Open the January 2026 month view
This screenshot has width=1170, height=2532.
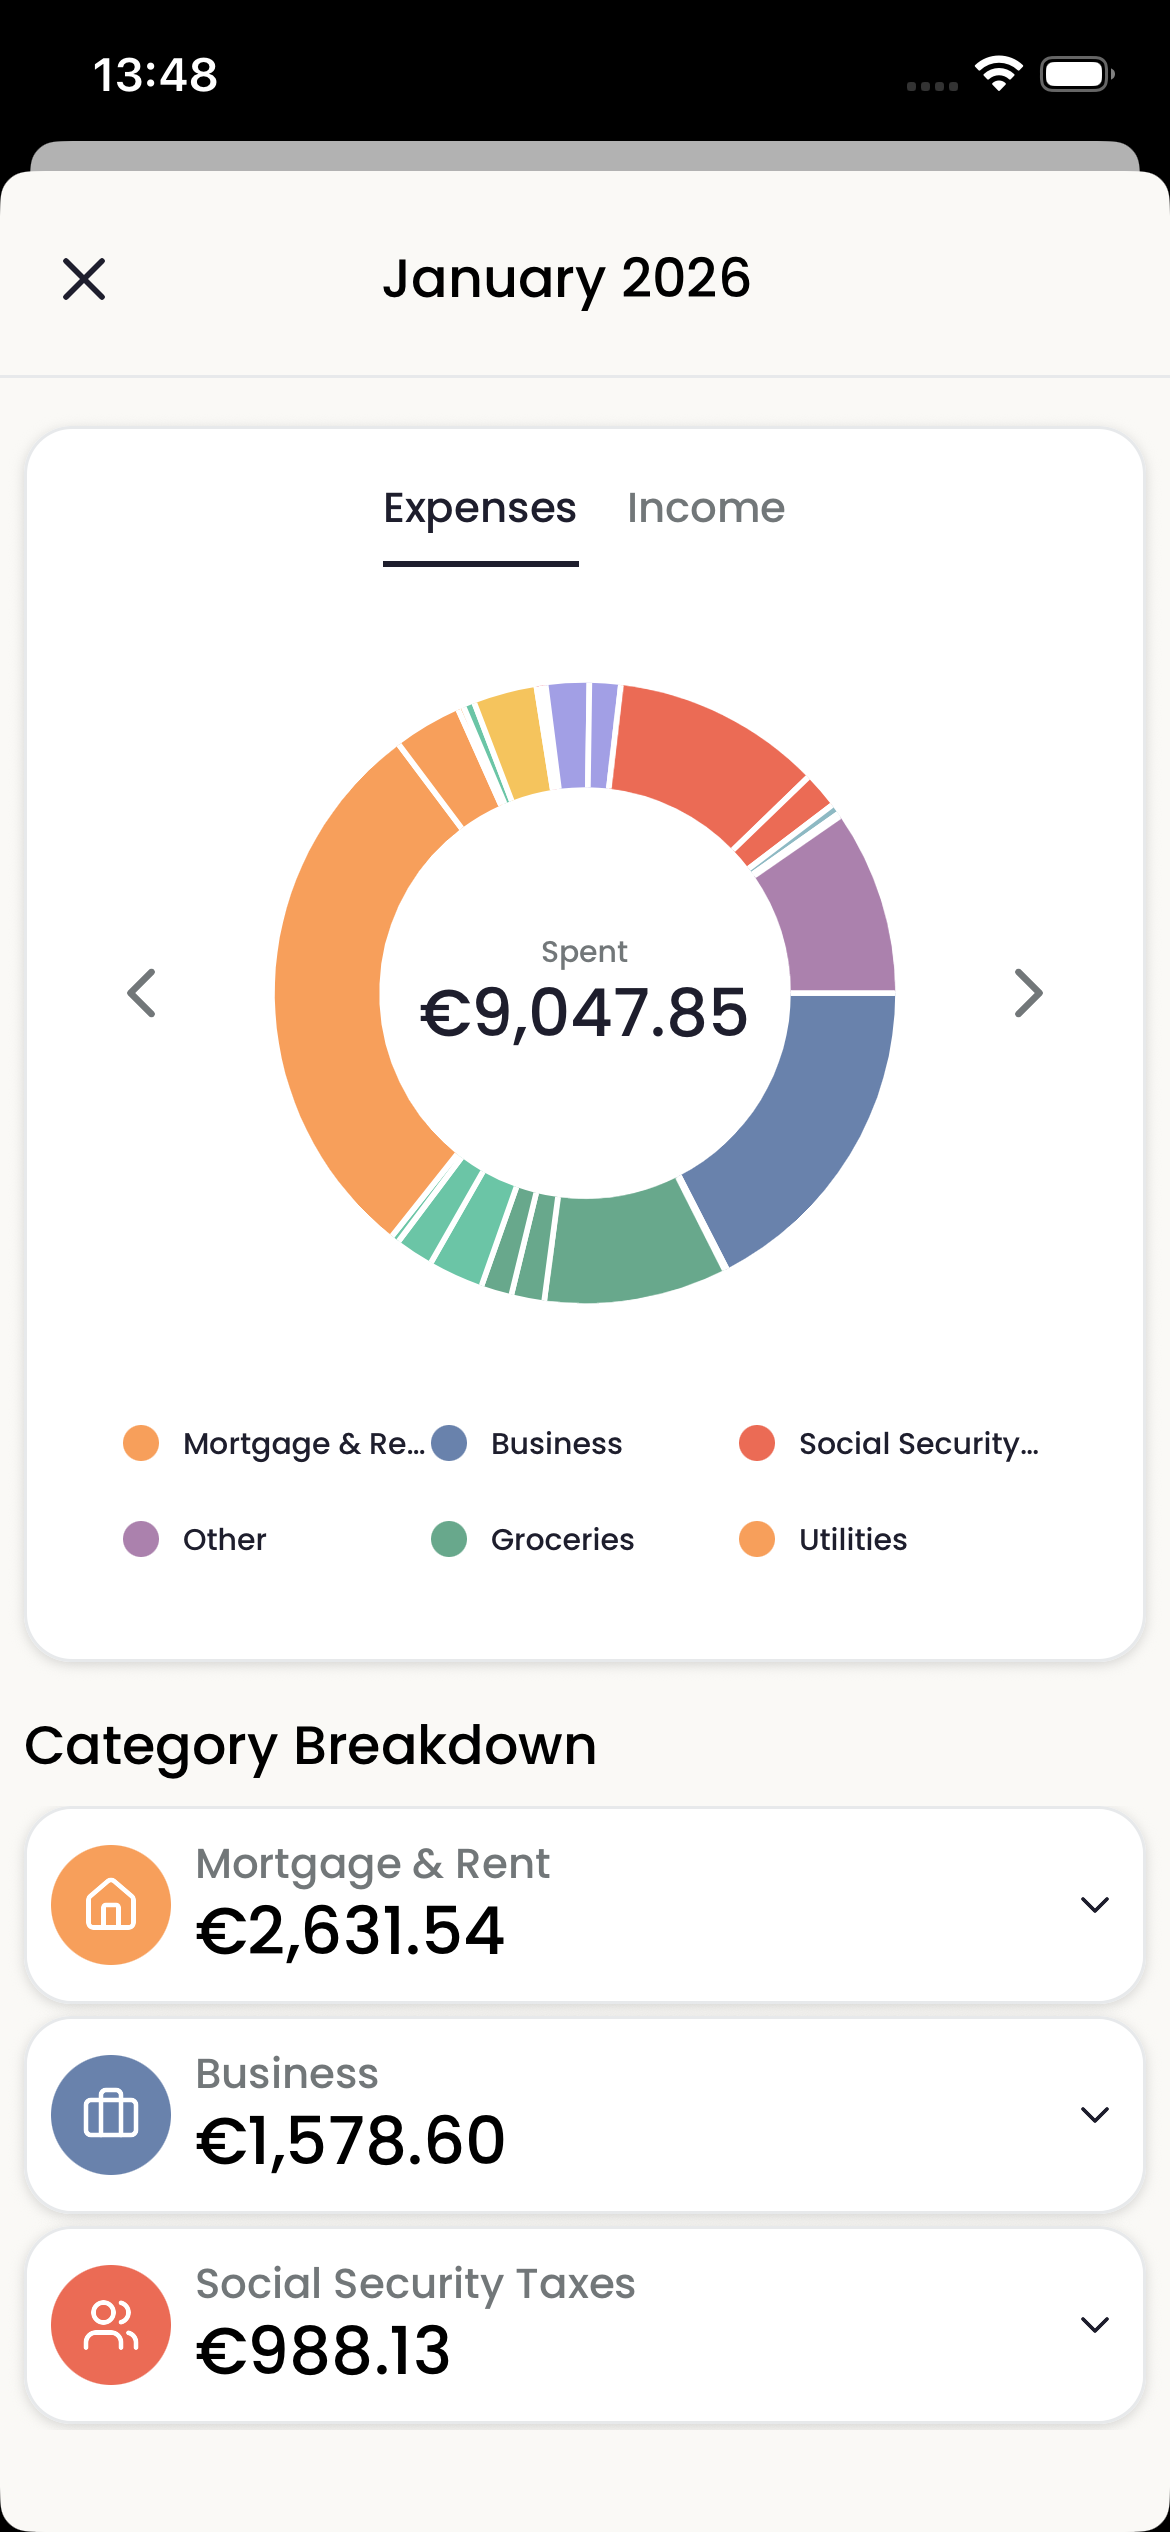(567, 279)
